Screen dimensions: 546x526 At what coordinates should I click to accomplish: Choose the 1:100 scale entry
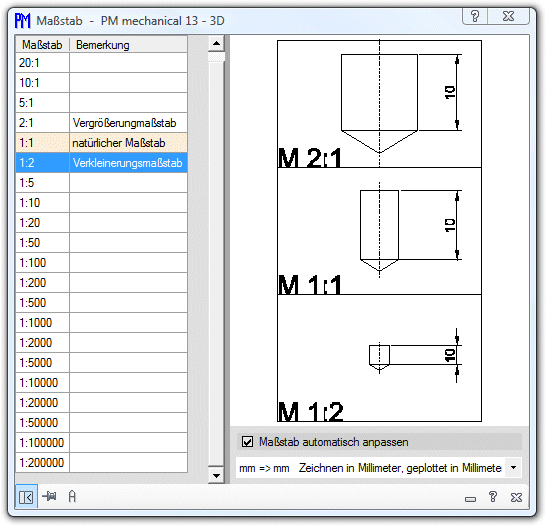coord(101,262)
